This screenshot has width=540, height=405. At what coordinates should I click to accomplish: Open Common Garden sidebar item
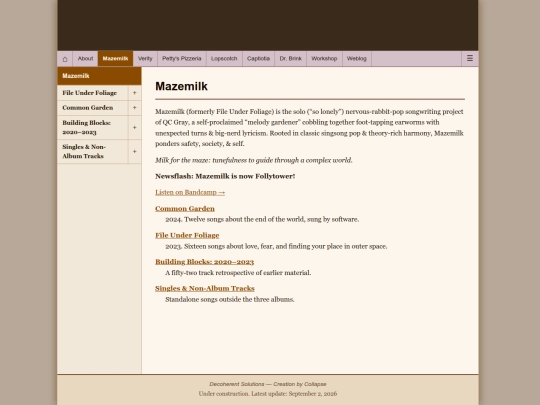coord(93,108)
